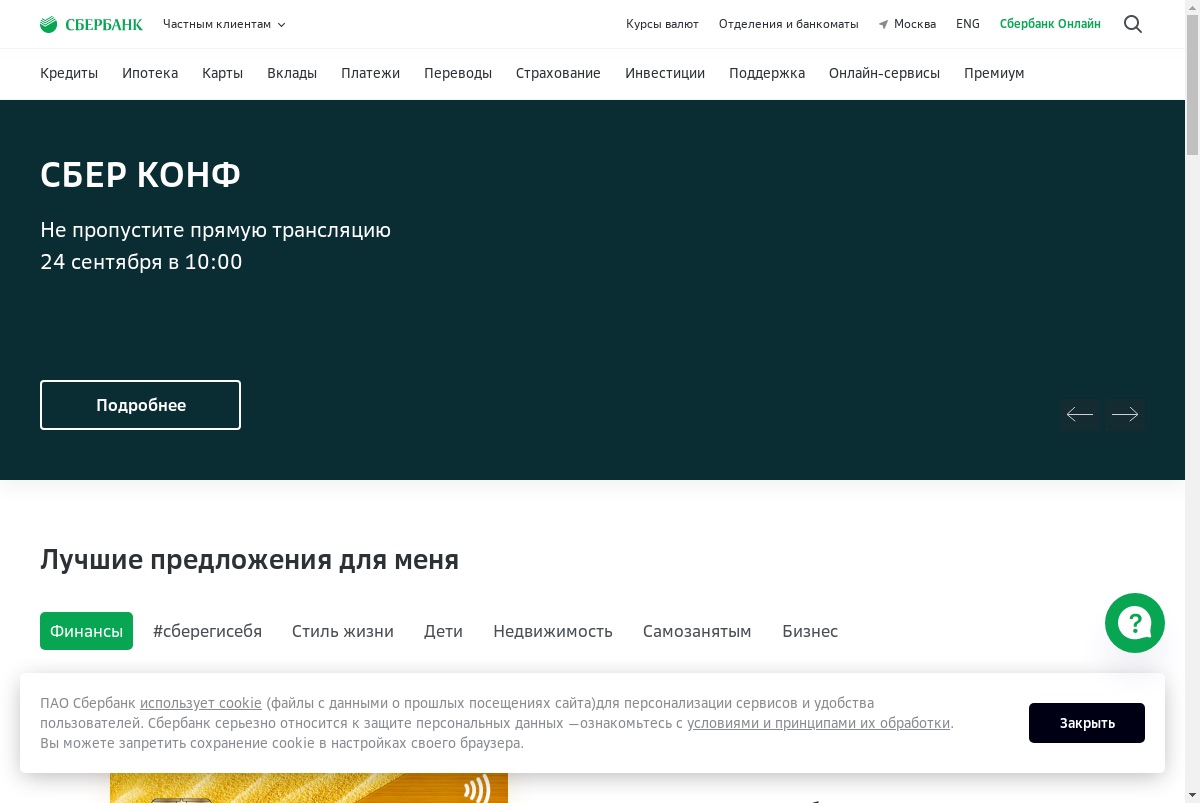Close the cookie notice with Закрыть
The width and height of the screenshot is (1200, 803).
click(1087, 723)
